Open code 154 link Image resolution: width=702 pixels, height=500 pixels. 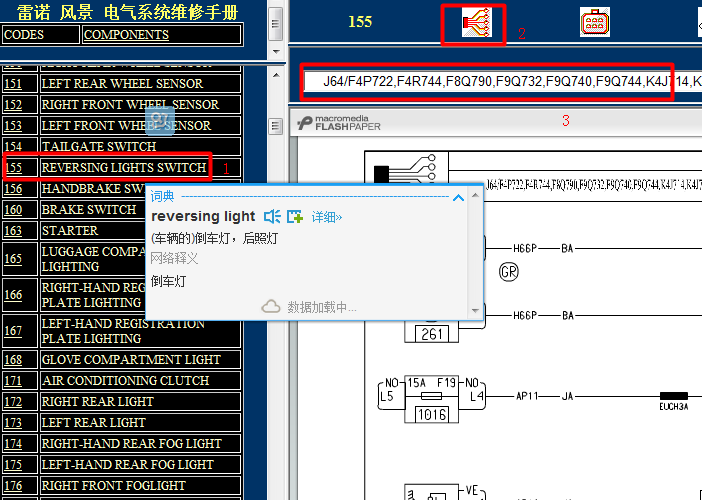point(13,147)
